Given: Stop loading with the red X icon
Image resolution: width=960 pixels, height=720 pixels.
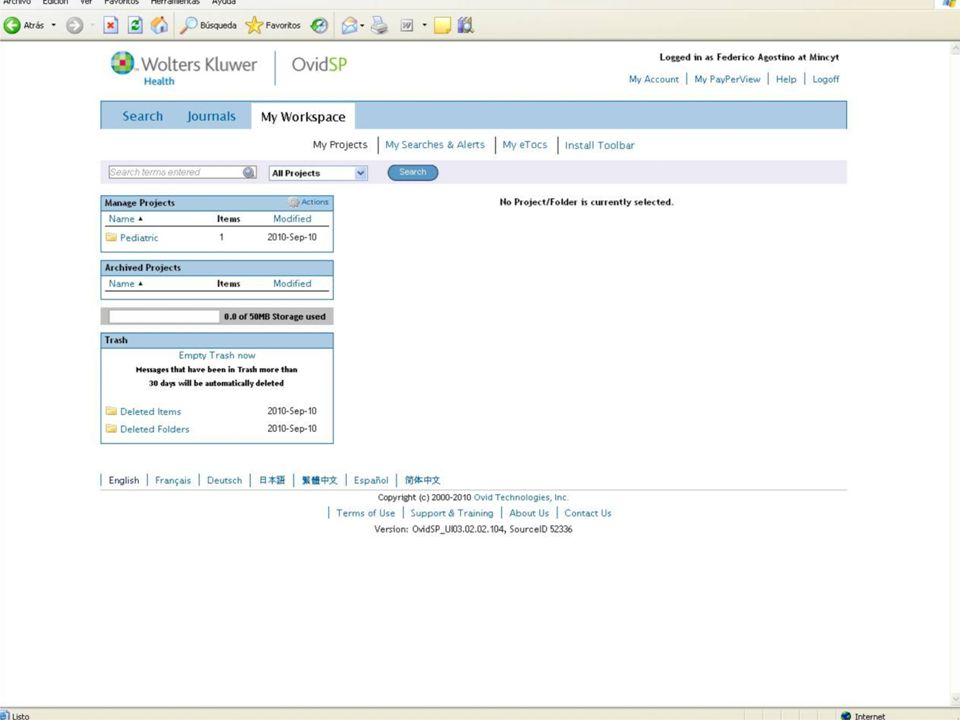Looking at the screenshot, I should pos(111,25).
